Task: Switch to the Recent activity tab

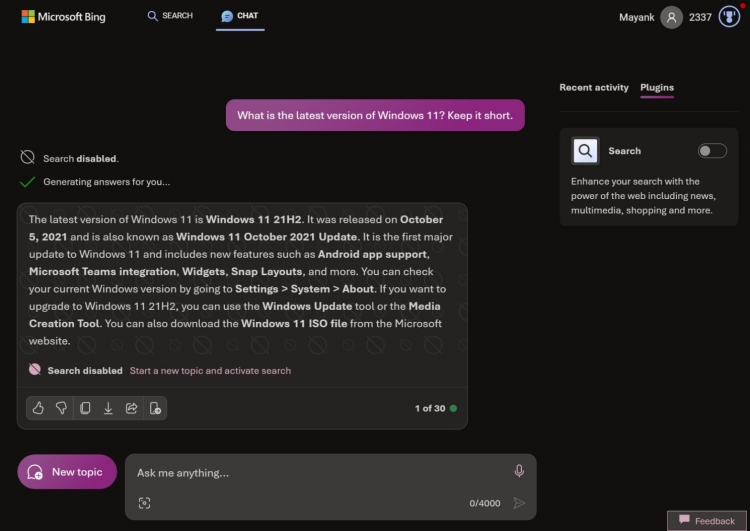Action: coord(593,88)
